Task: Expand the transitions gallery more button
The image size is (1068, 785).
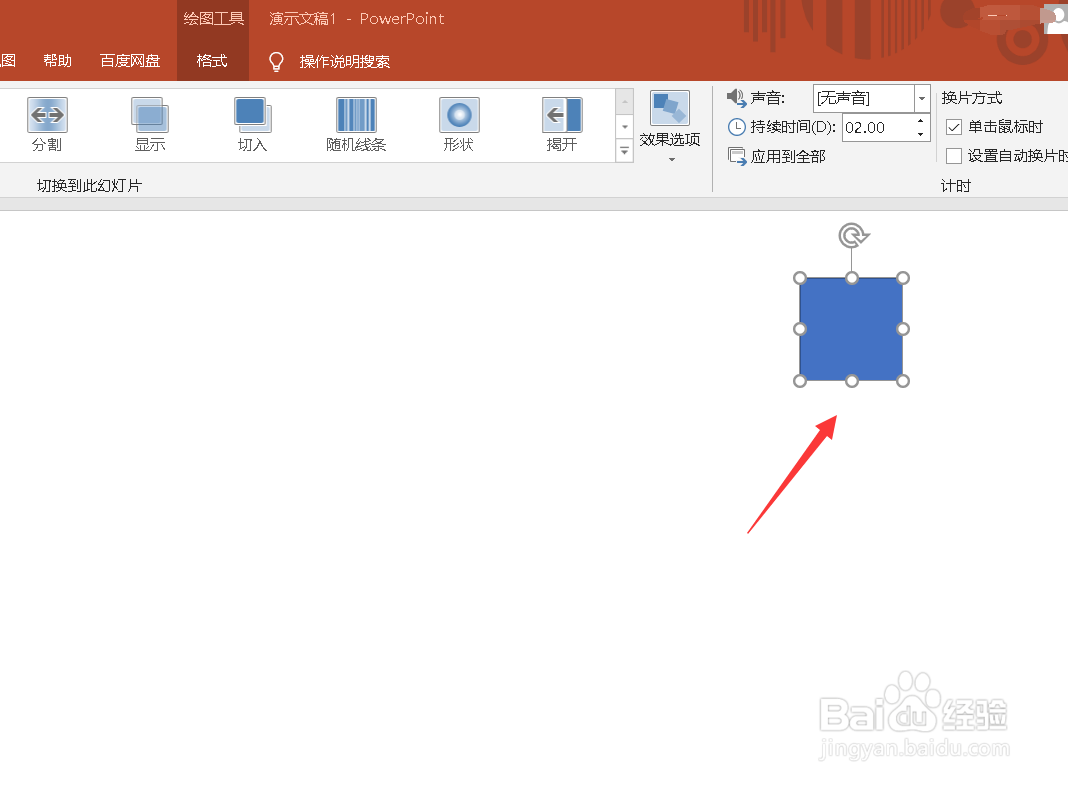Action: click(625, 150)
